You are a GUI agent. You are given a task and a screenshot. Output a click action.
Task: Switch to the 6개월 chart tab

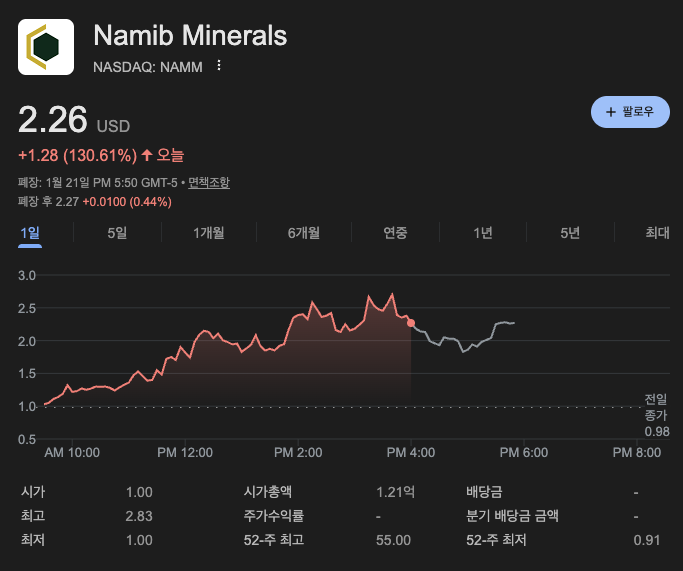[304, 233]
